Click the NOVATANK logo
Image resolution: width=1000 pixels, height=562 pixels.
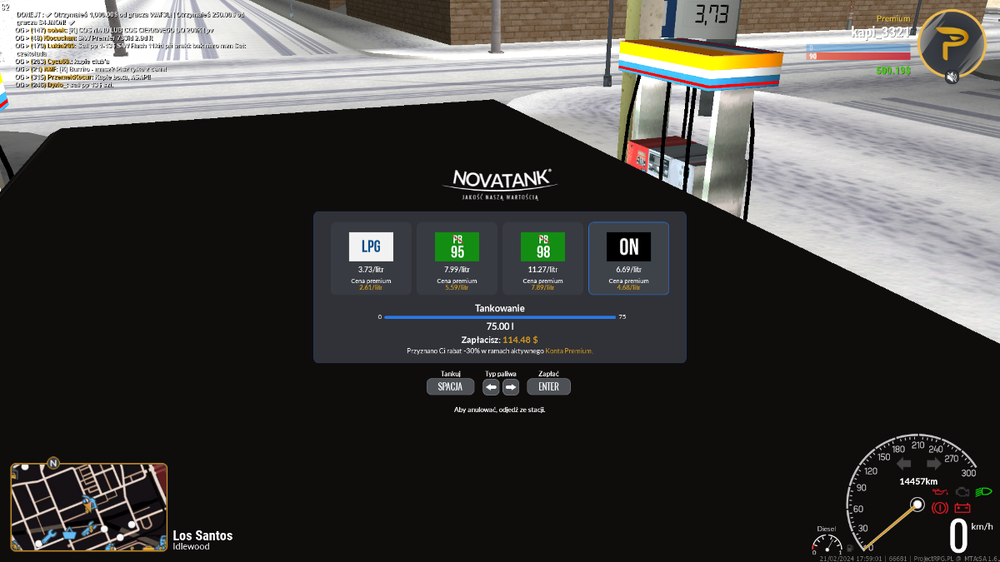(x=501, y=184)
